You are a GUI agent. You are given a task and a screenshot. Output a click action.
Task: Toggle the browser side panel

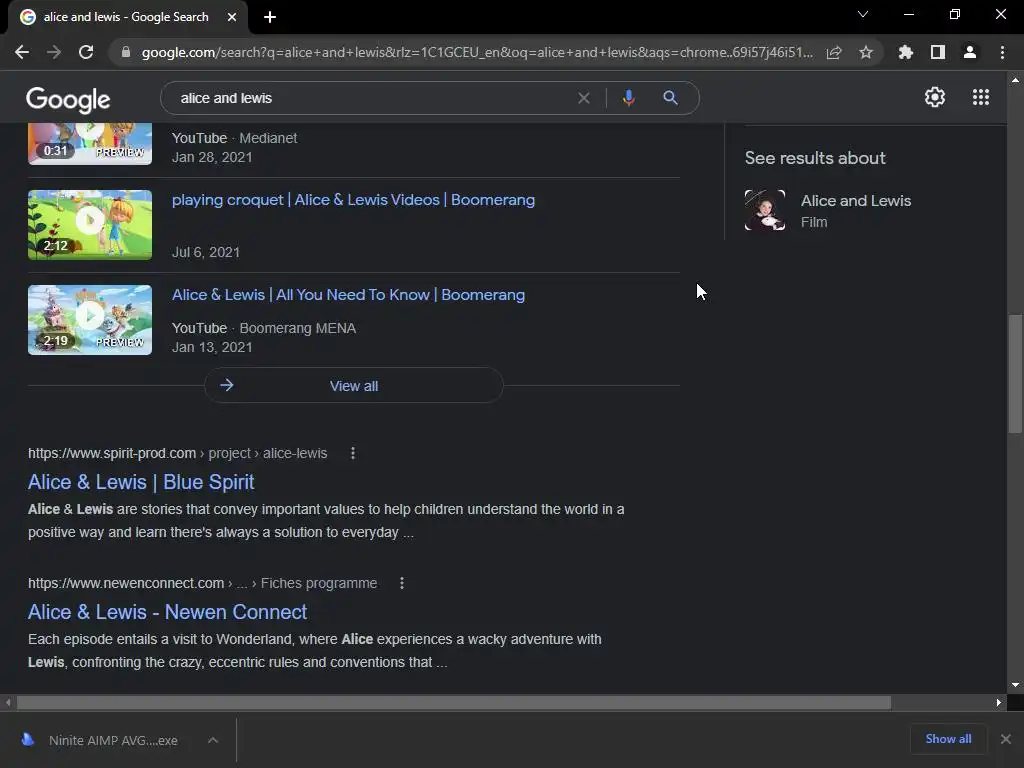click(938, 52)
